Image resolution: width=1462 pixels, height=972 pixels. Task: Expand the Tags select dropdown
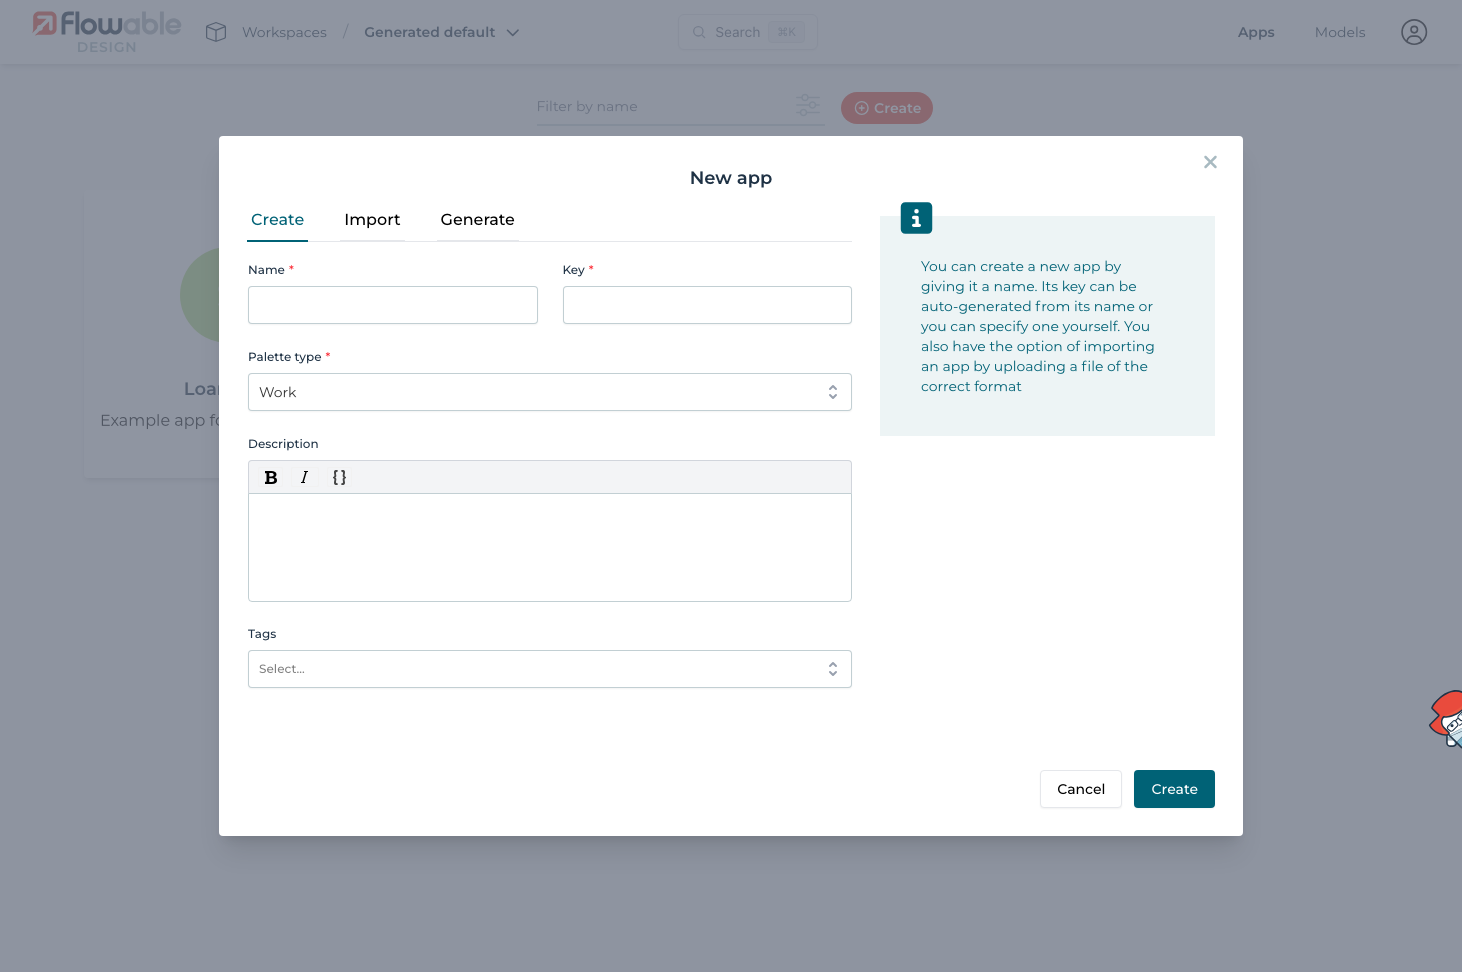[549, 669]
